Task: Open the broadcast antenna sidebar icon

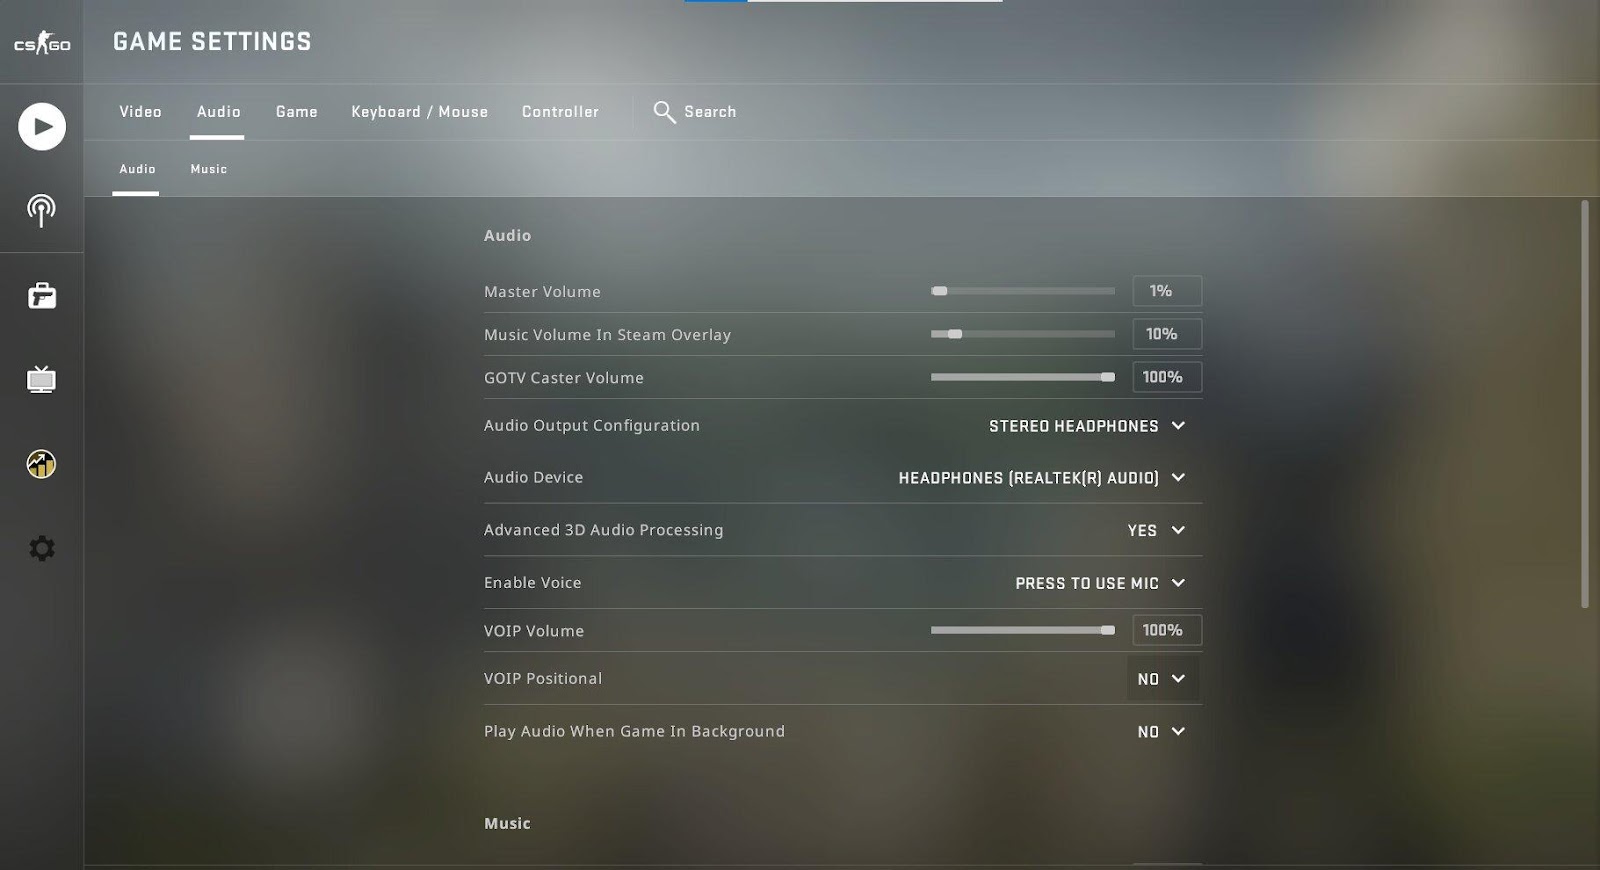Action: 41,210
